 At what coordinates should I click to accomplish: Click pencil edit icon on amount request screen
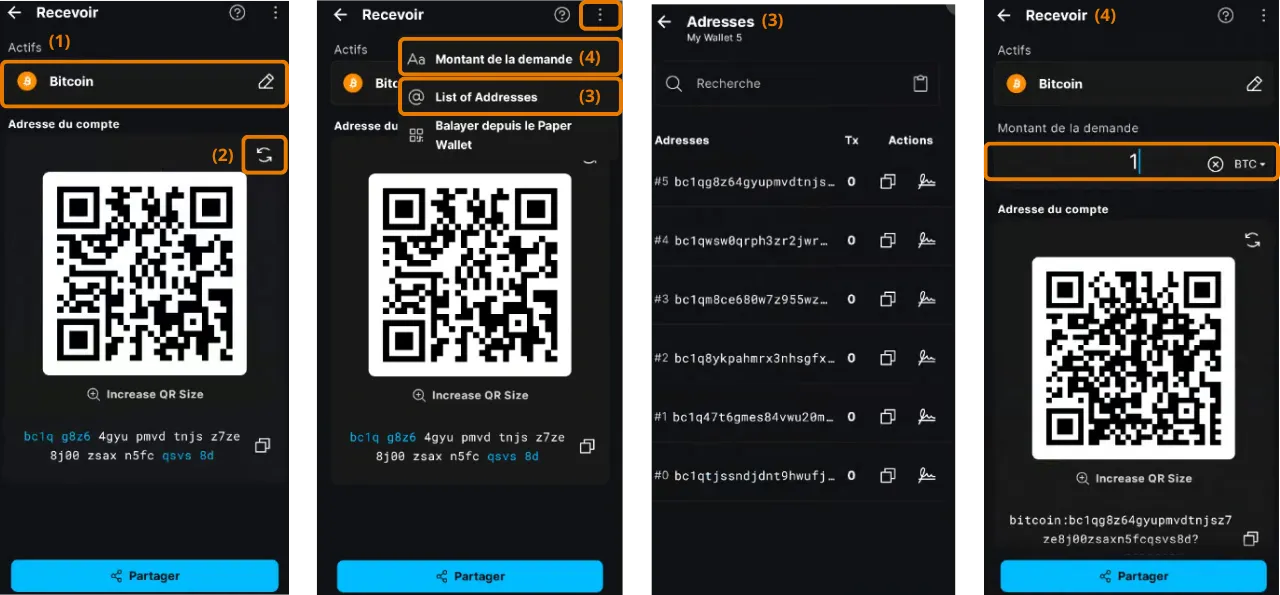(1254, 84)
